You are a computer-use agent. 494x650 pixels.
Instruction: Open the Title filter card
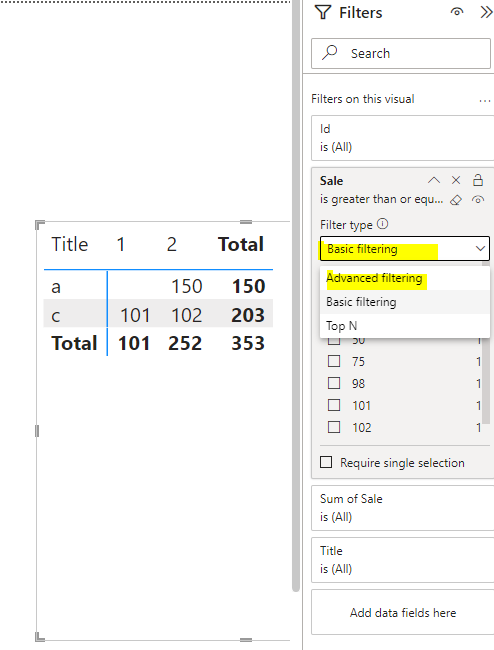click(x=402, y=560)
